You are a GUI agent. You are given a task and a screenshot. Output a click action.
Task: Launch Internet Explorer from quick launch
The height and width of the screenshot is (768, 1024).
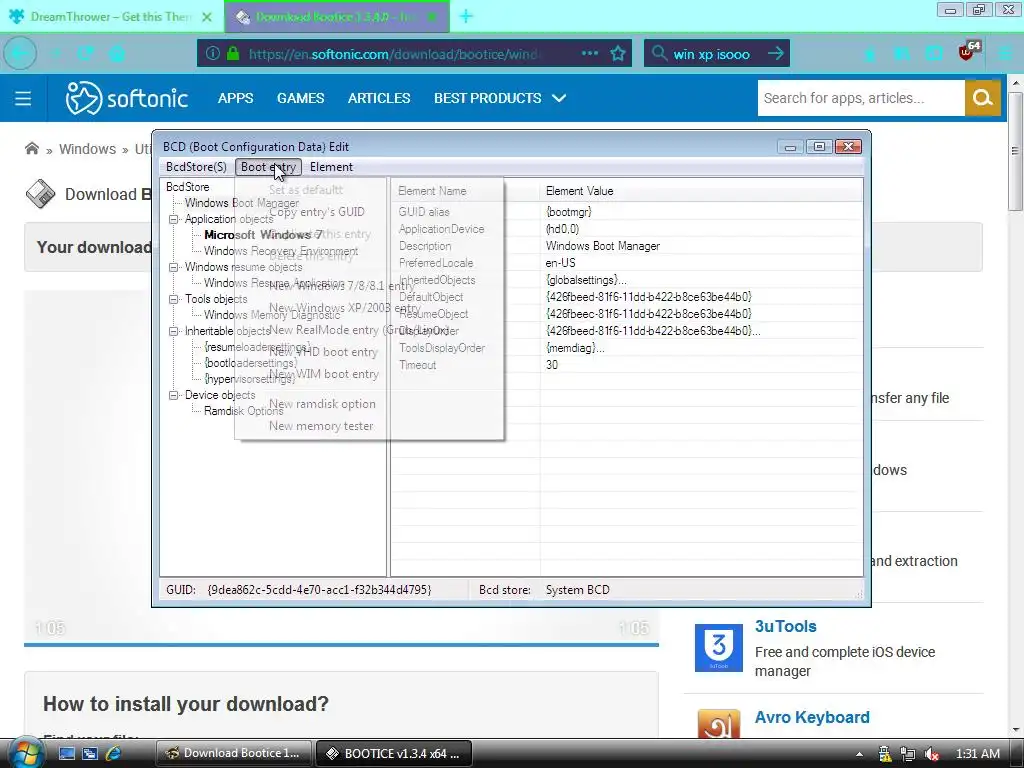pyautogui.click(x=114, y=754)
